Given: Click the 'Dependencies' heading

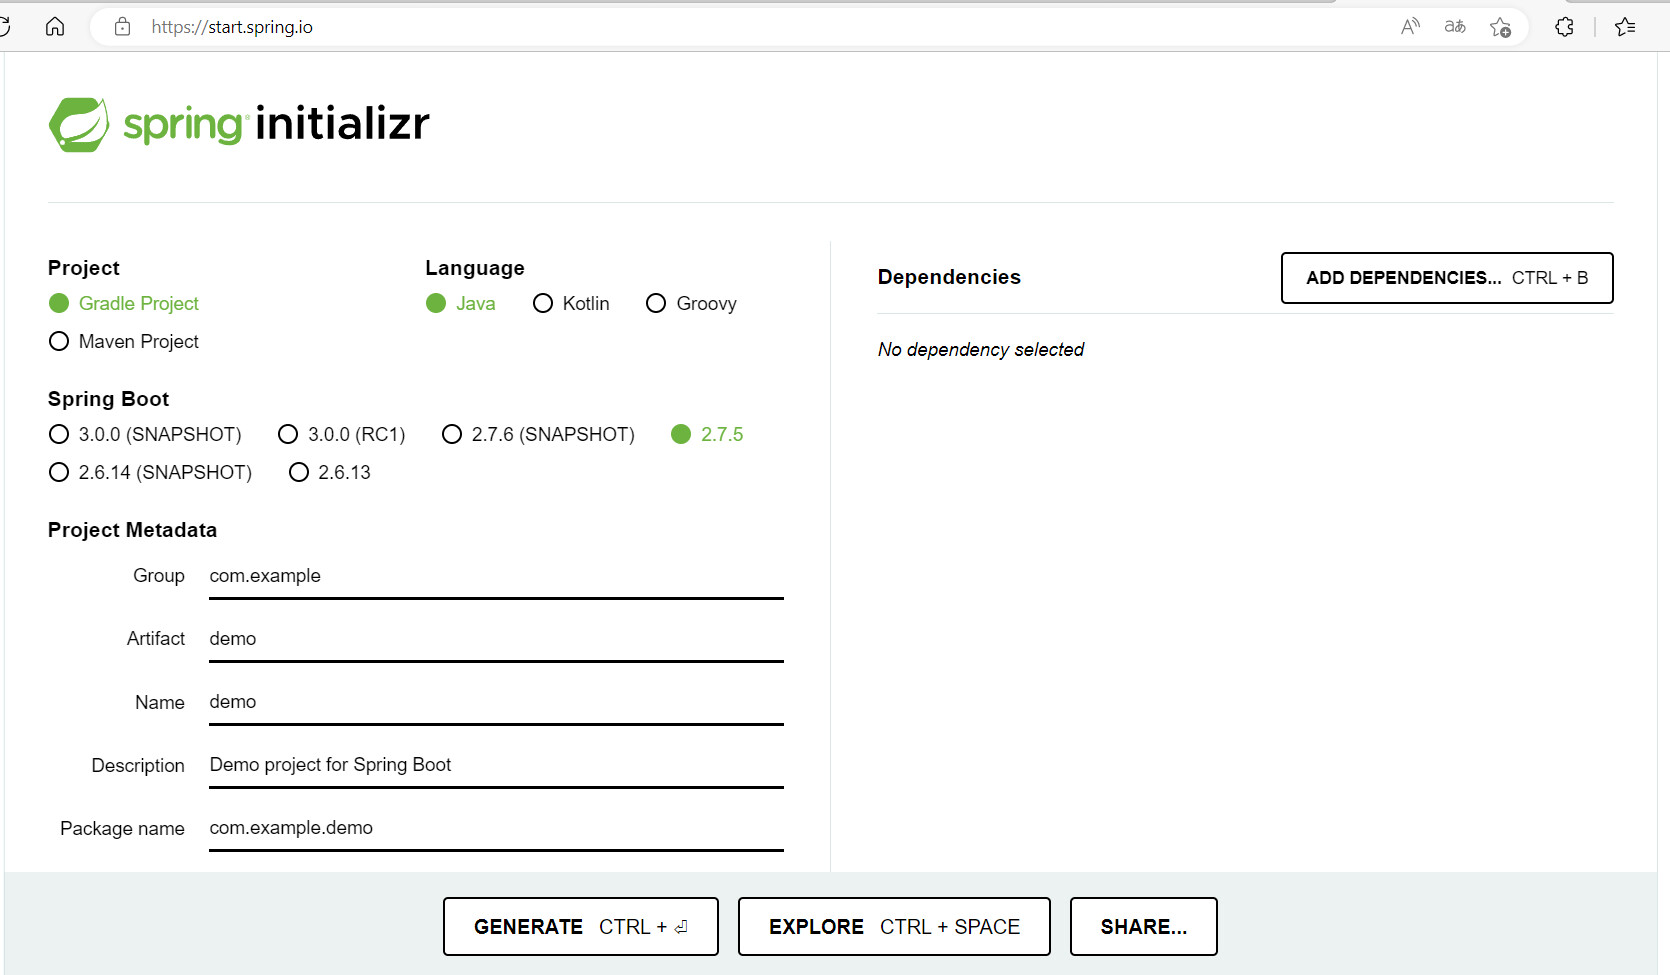Looking at the screenshot, I should pos(949,277).
